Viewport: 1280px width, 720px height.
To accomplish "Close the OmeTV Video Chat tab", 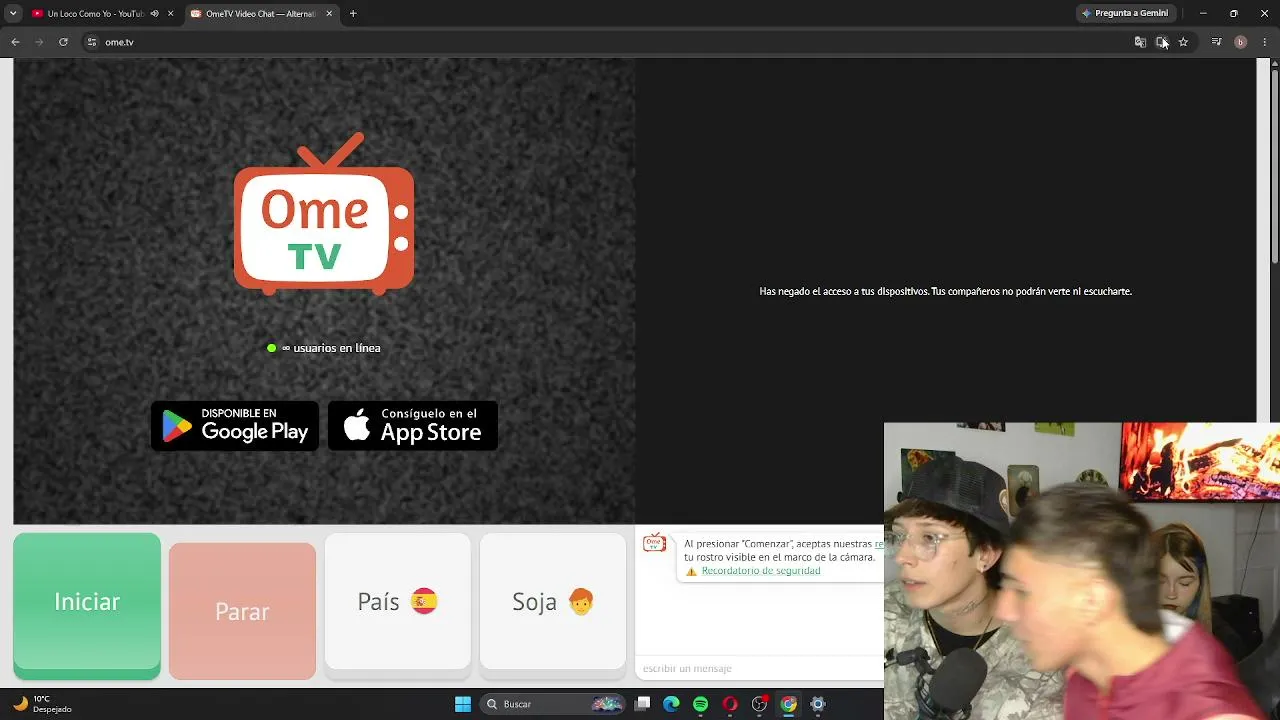I will (329, 14).
